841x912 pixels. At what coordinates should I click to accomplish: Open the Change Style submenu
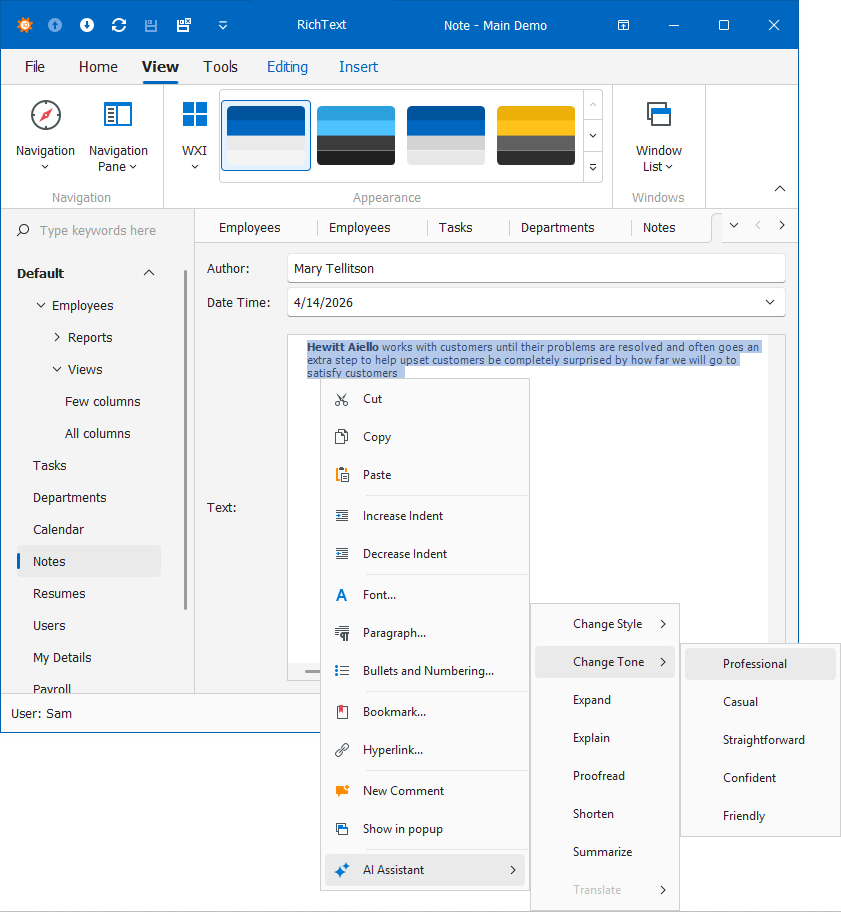pyautogui.click(x=605, y=624)
